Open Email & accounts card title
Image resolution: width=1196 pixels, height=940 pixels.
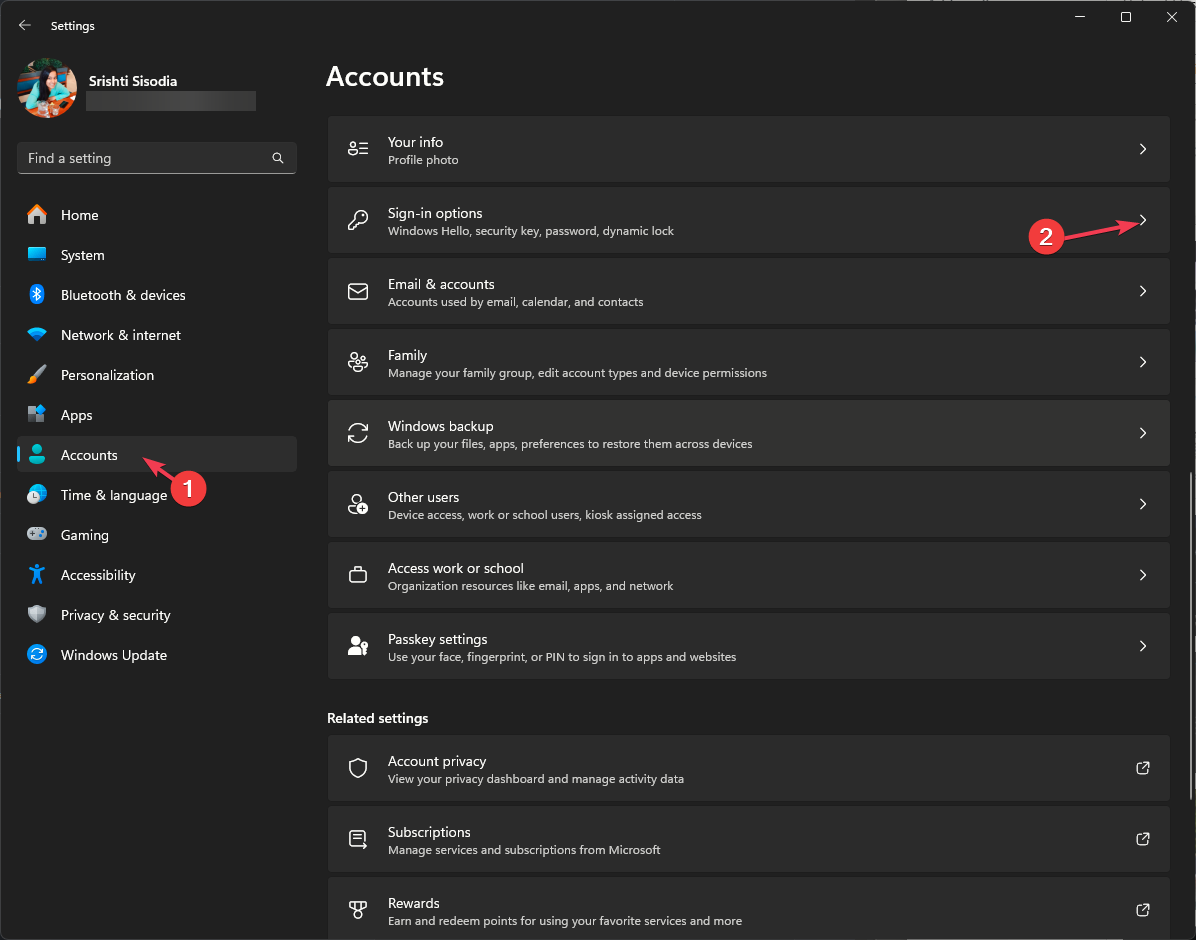click(441, 284)
